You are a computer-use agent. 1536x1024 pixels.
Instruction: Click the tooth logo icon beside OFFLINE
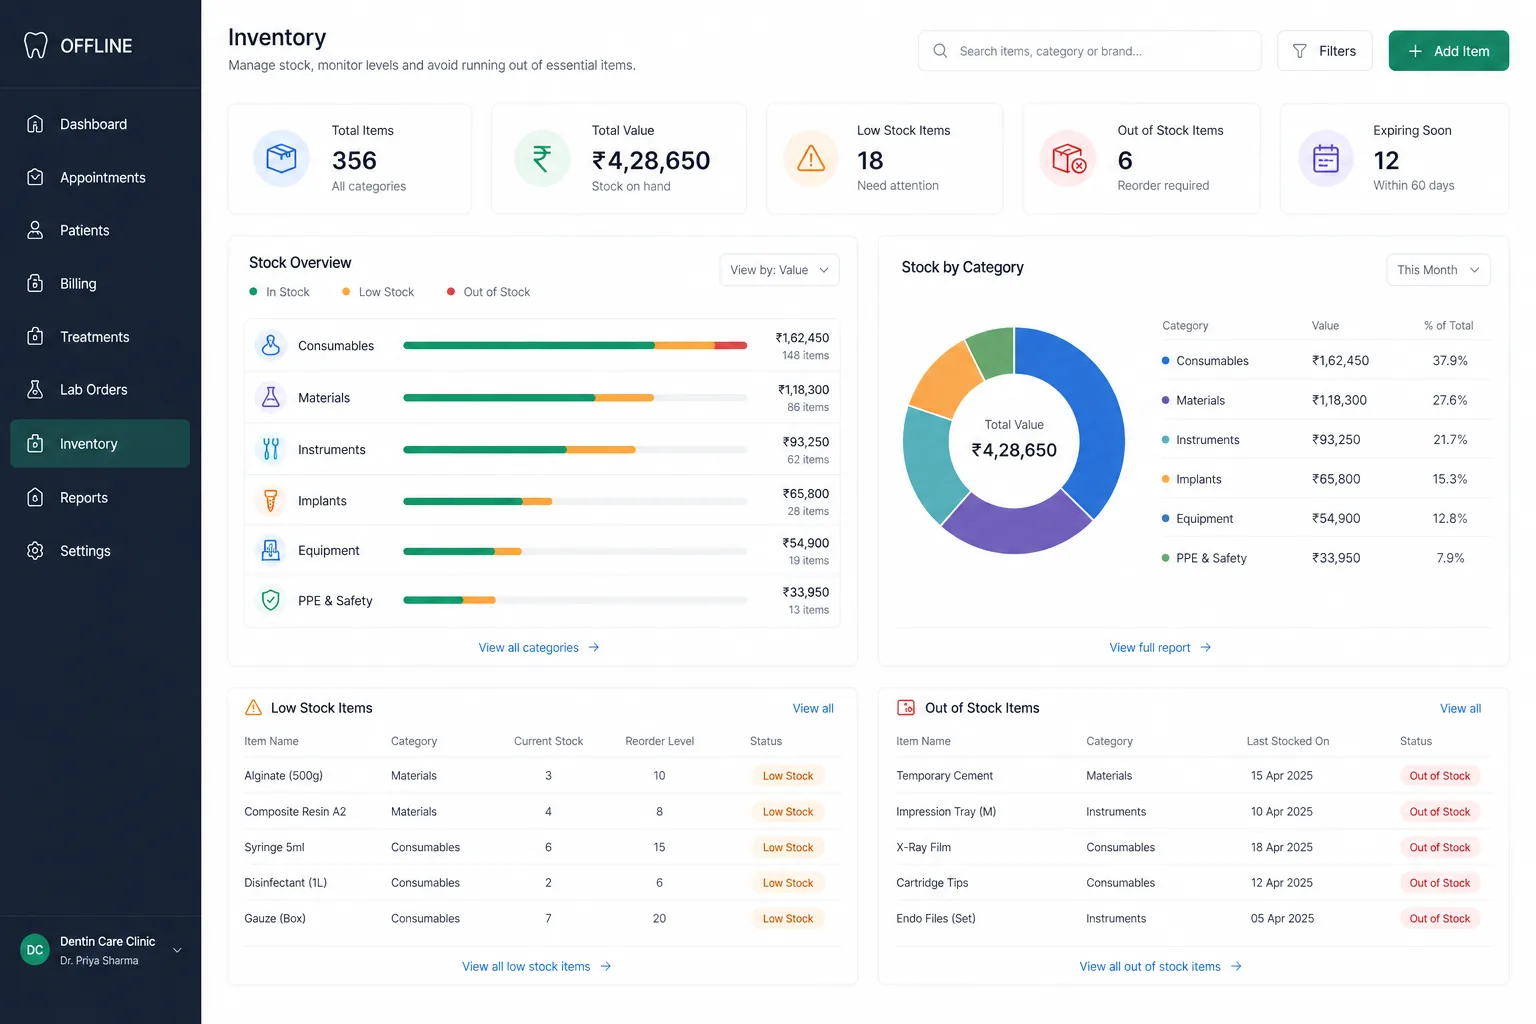[35, 45]
